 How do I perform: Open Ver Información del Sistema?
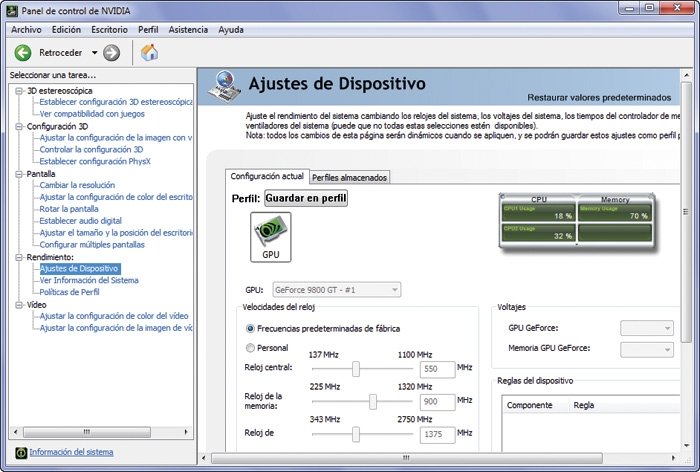point(89,280)
